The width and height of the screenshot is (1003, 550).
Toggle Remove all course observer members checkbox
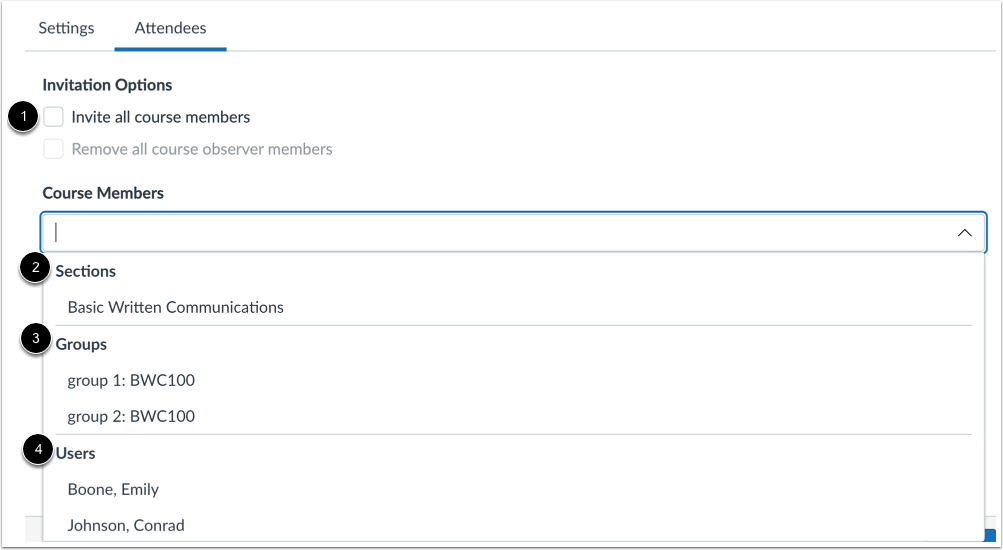point(54,149)
